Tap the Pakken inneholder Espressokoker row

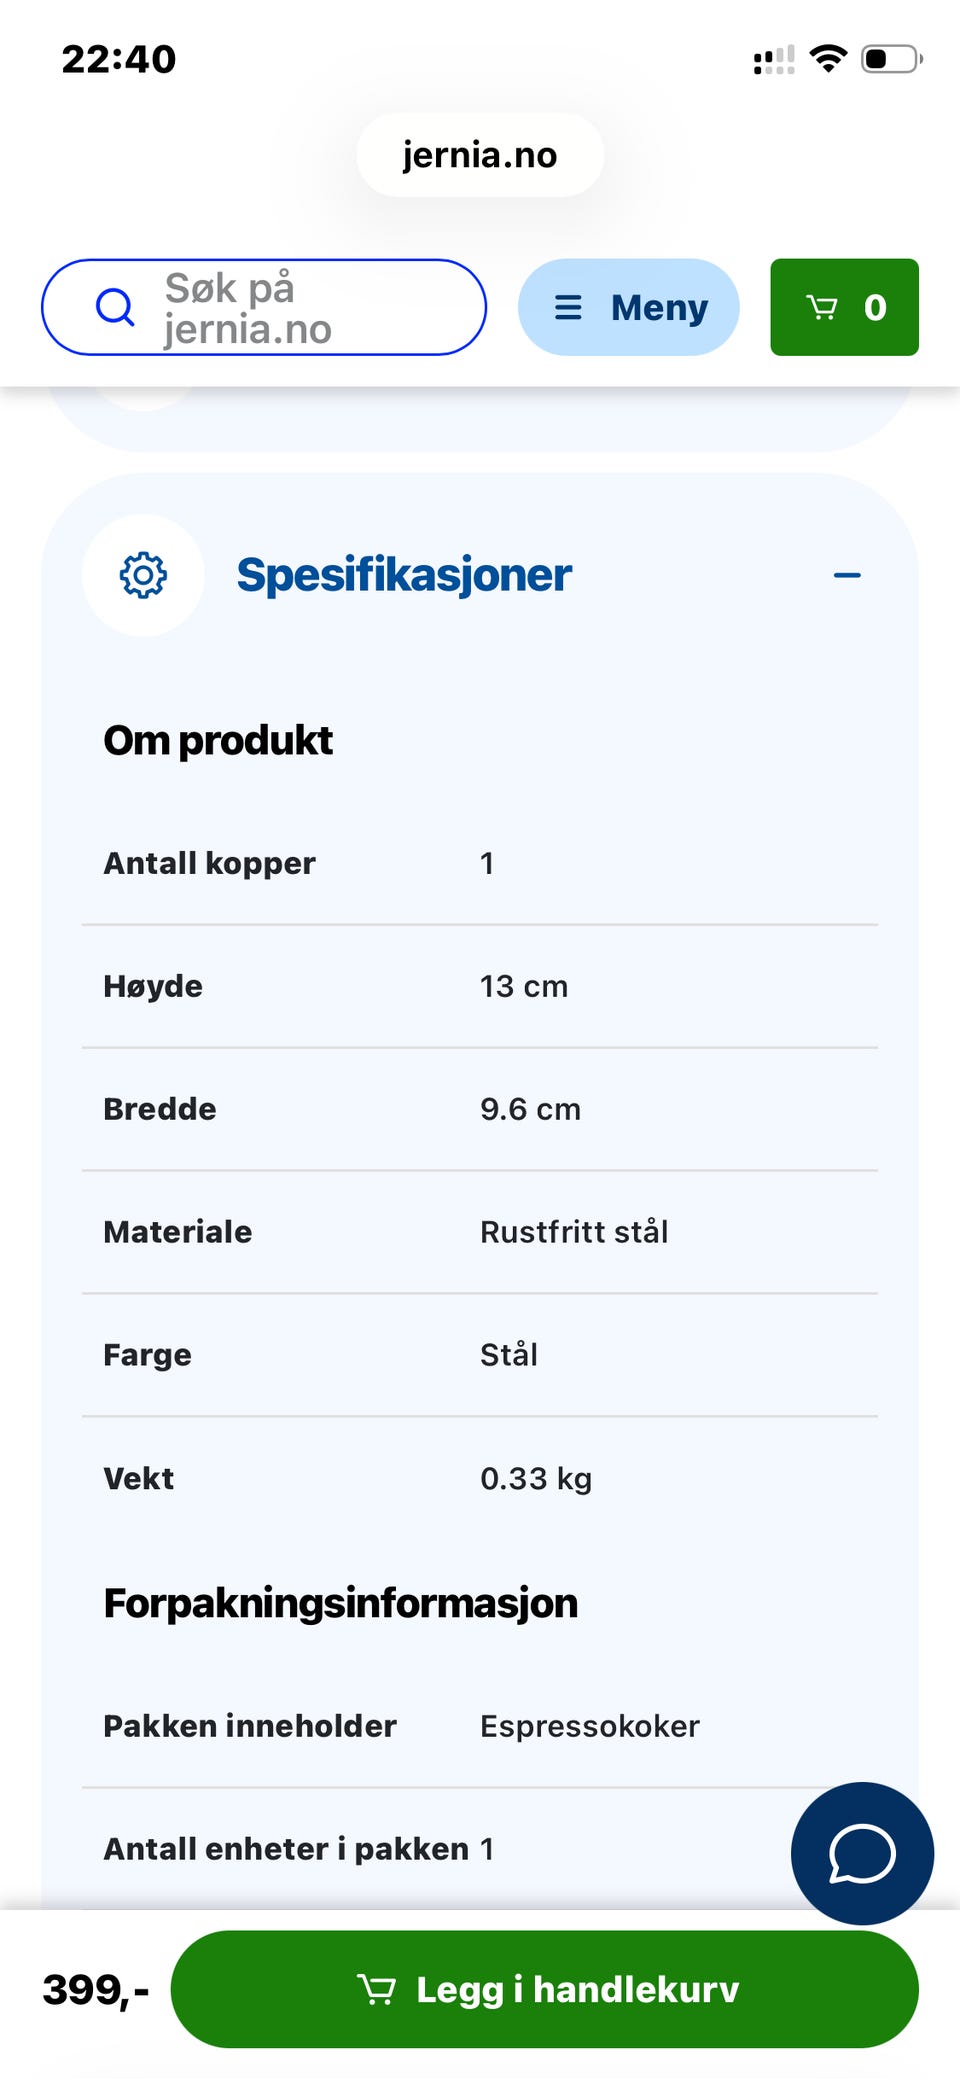pyautogui.click(x=480, y=1726)
